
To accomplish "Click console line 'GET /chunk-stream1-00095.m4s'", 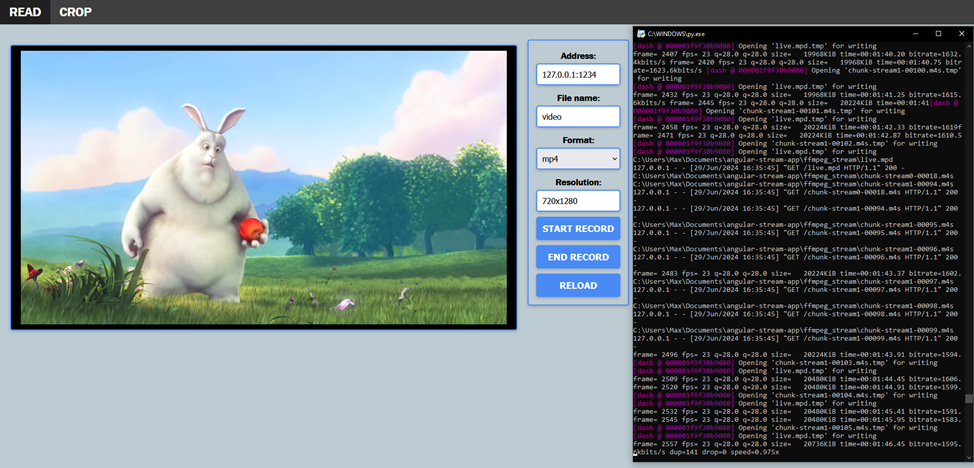I will click(x=798, y=232).
